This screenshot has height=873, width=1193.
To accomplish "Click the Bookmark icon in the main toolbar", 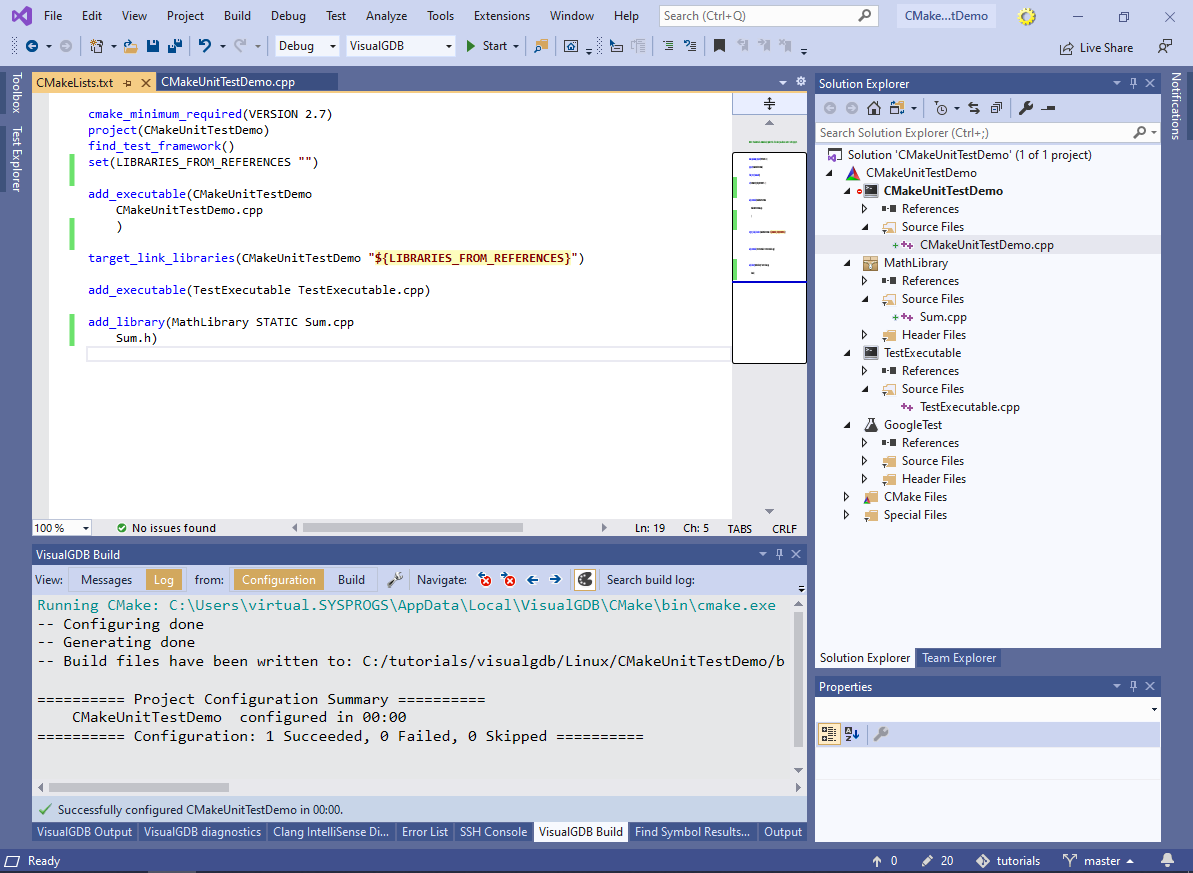I will 719,46.
